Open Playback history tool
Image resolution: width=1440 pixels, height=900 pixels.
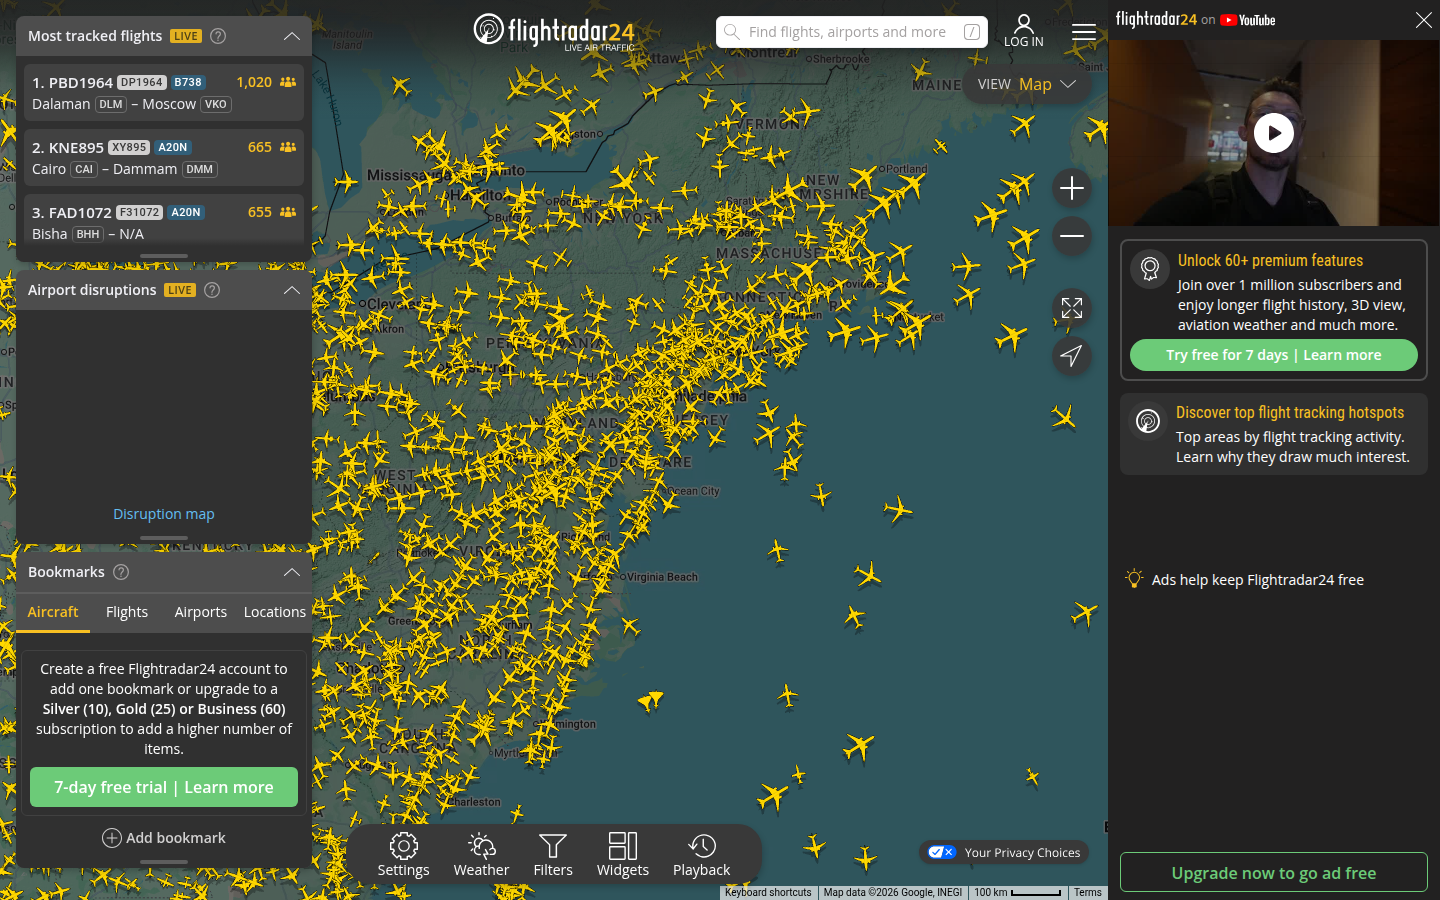tap(701, 855)
